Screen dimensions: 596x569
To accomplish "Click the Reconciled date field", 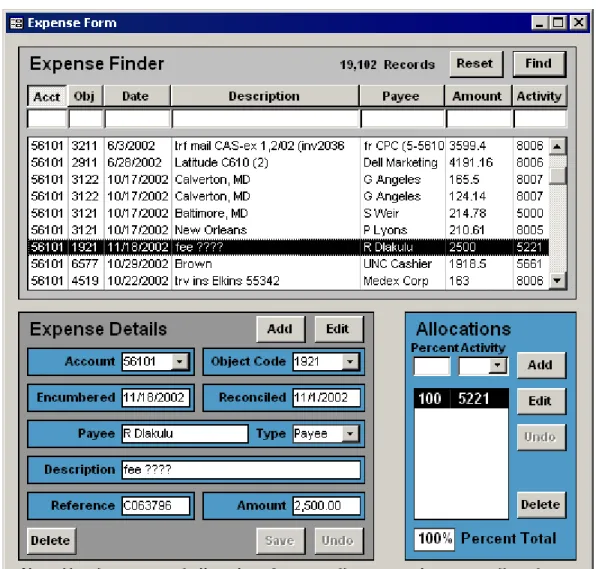I will coord(326,398).
